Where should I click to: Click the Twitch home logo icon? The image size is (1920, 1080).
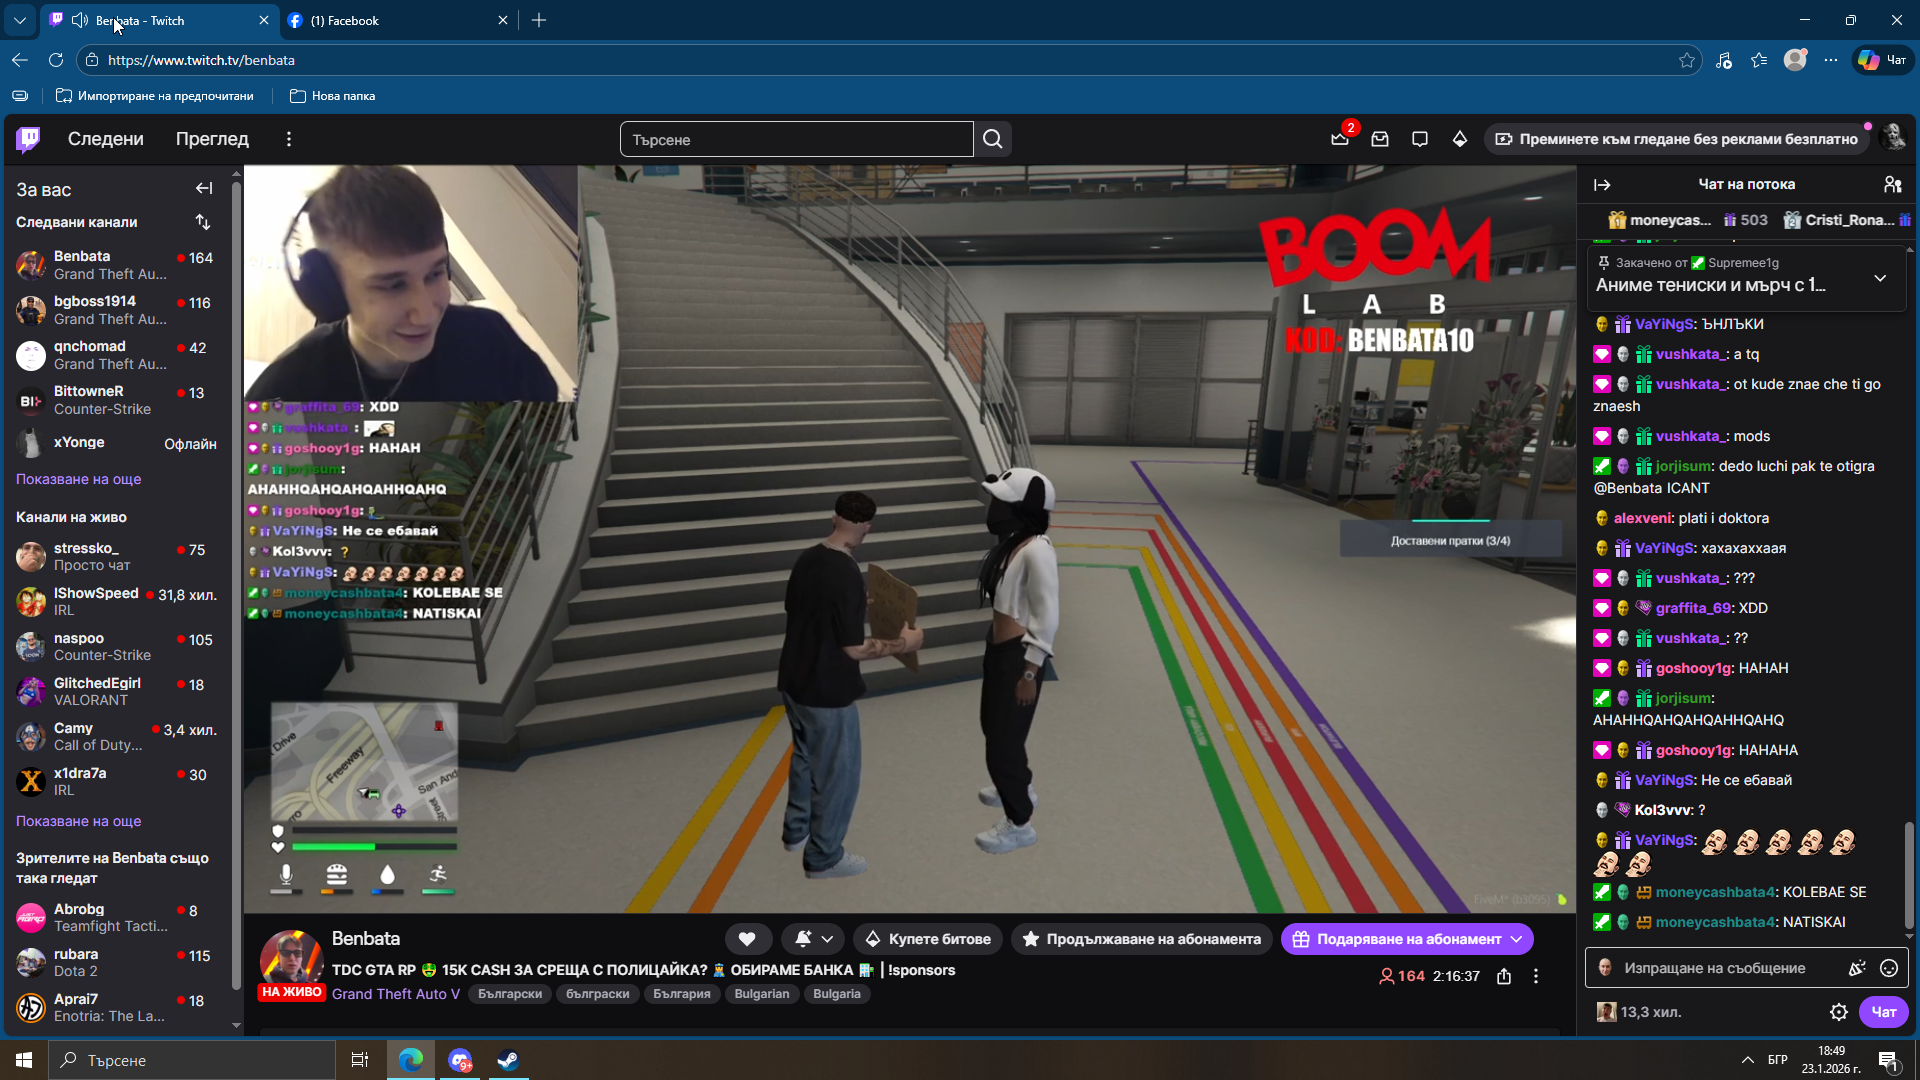click(x=28, y=139)
